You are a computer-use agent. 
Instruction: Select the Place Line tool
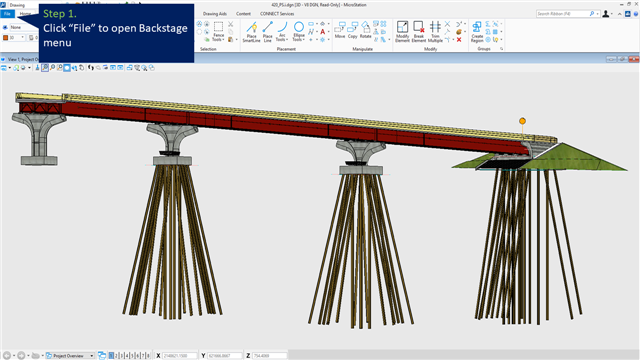(267, 32)
